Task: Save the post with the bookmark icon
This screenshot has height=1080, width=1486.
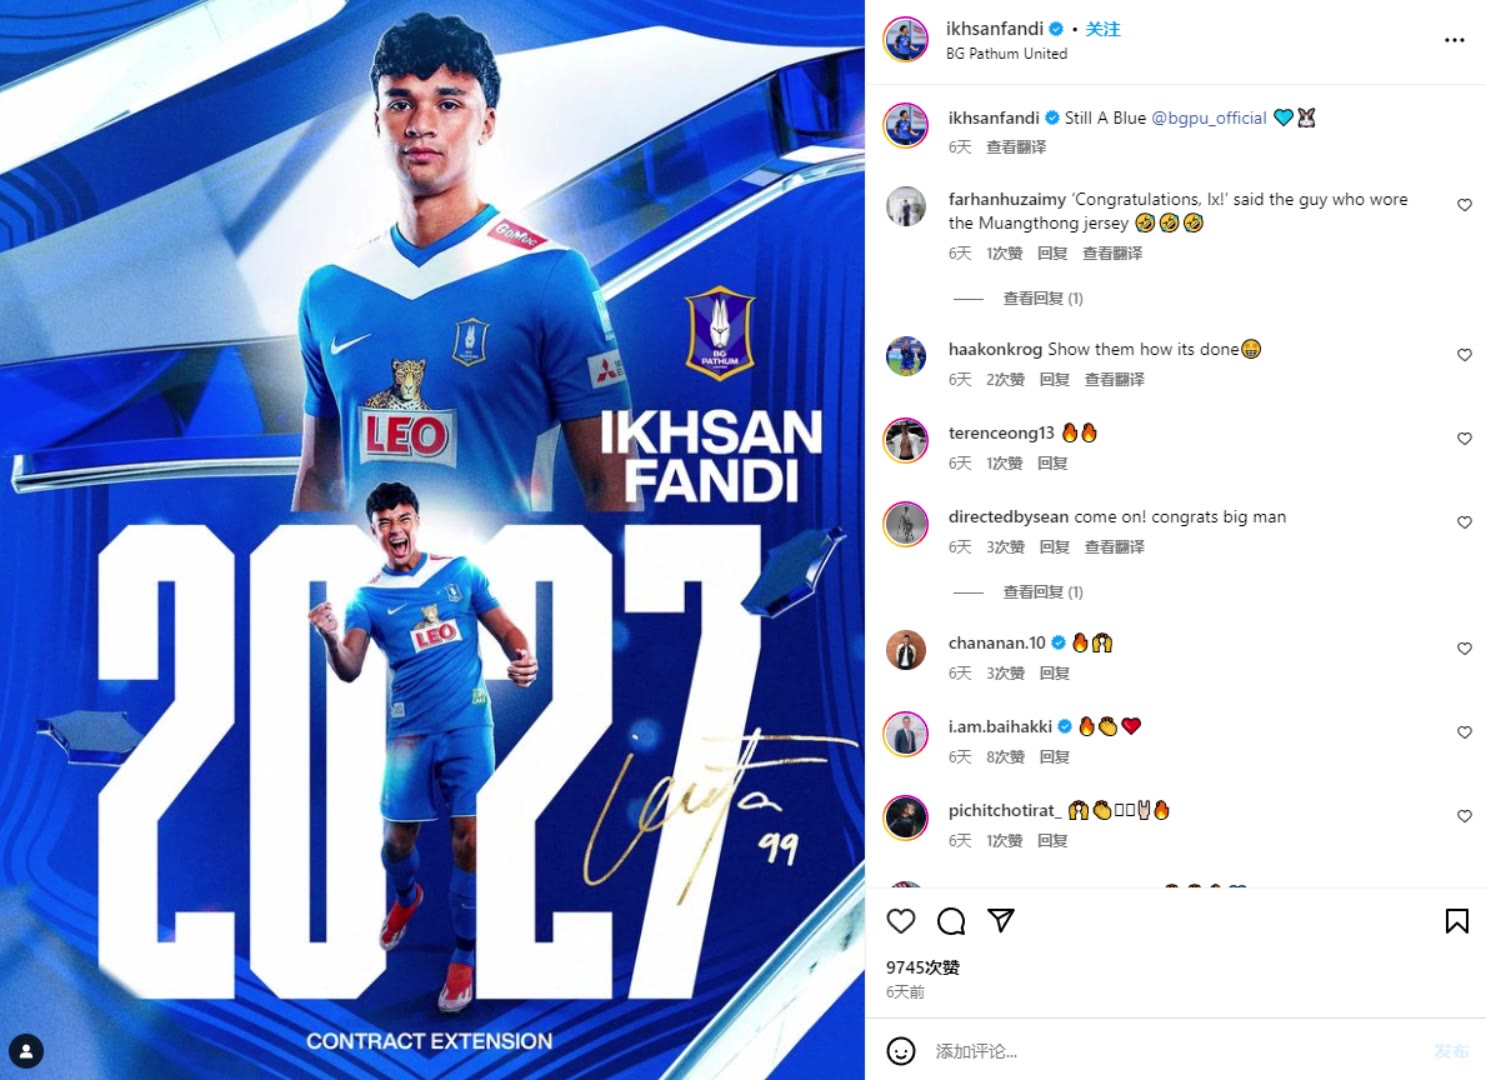Action: pos(1457,921)
